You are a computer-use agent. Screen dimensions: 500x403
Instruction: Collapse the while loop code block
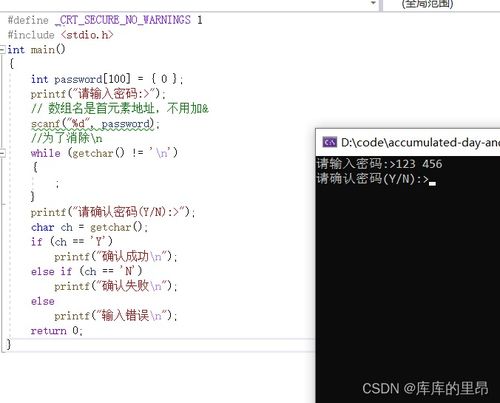(x=2, y=153)
